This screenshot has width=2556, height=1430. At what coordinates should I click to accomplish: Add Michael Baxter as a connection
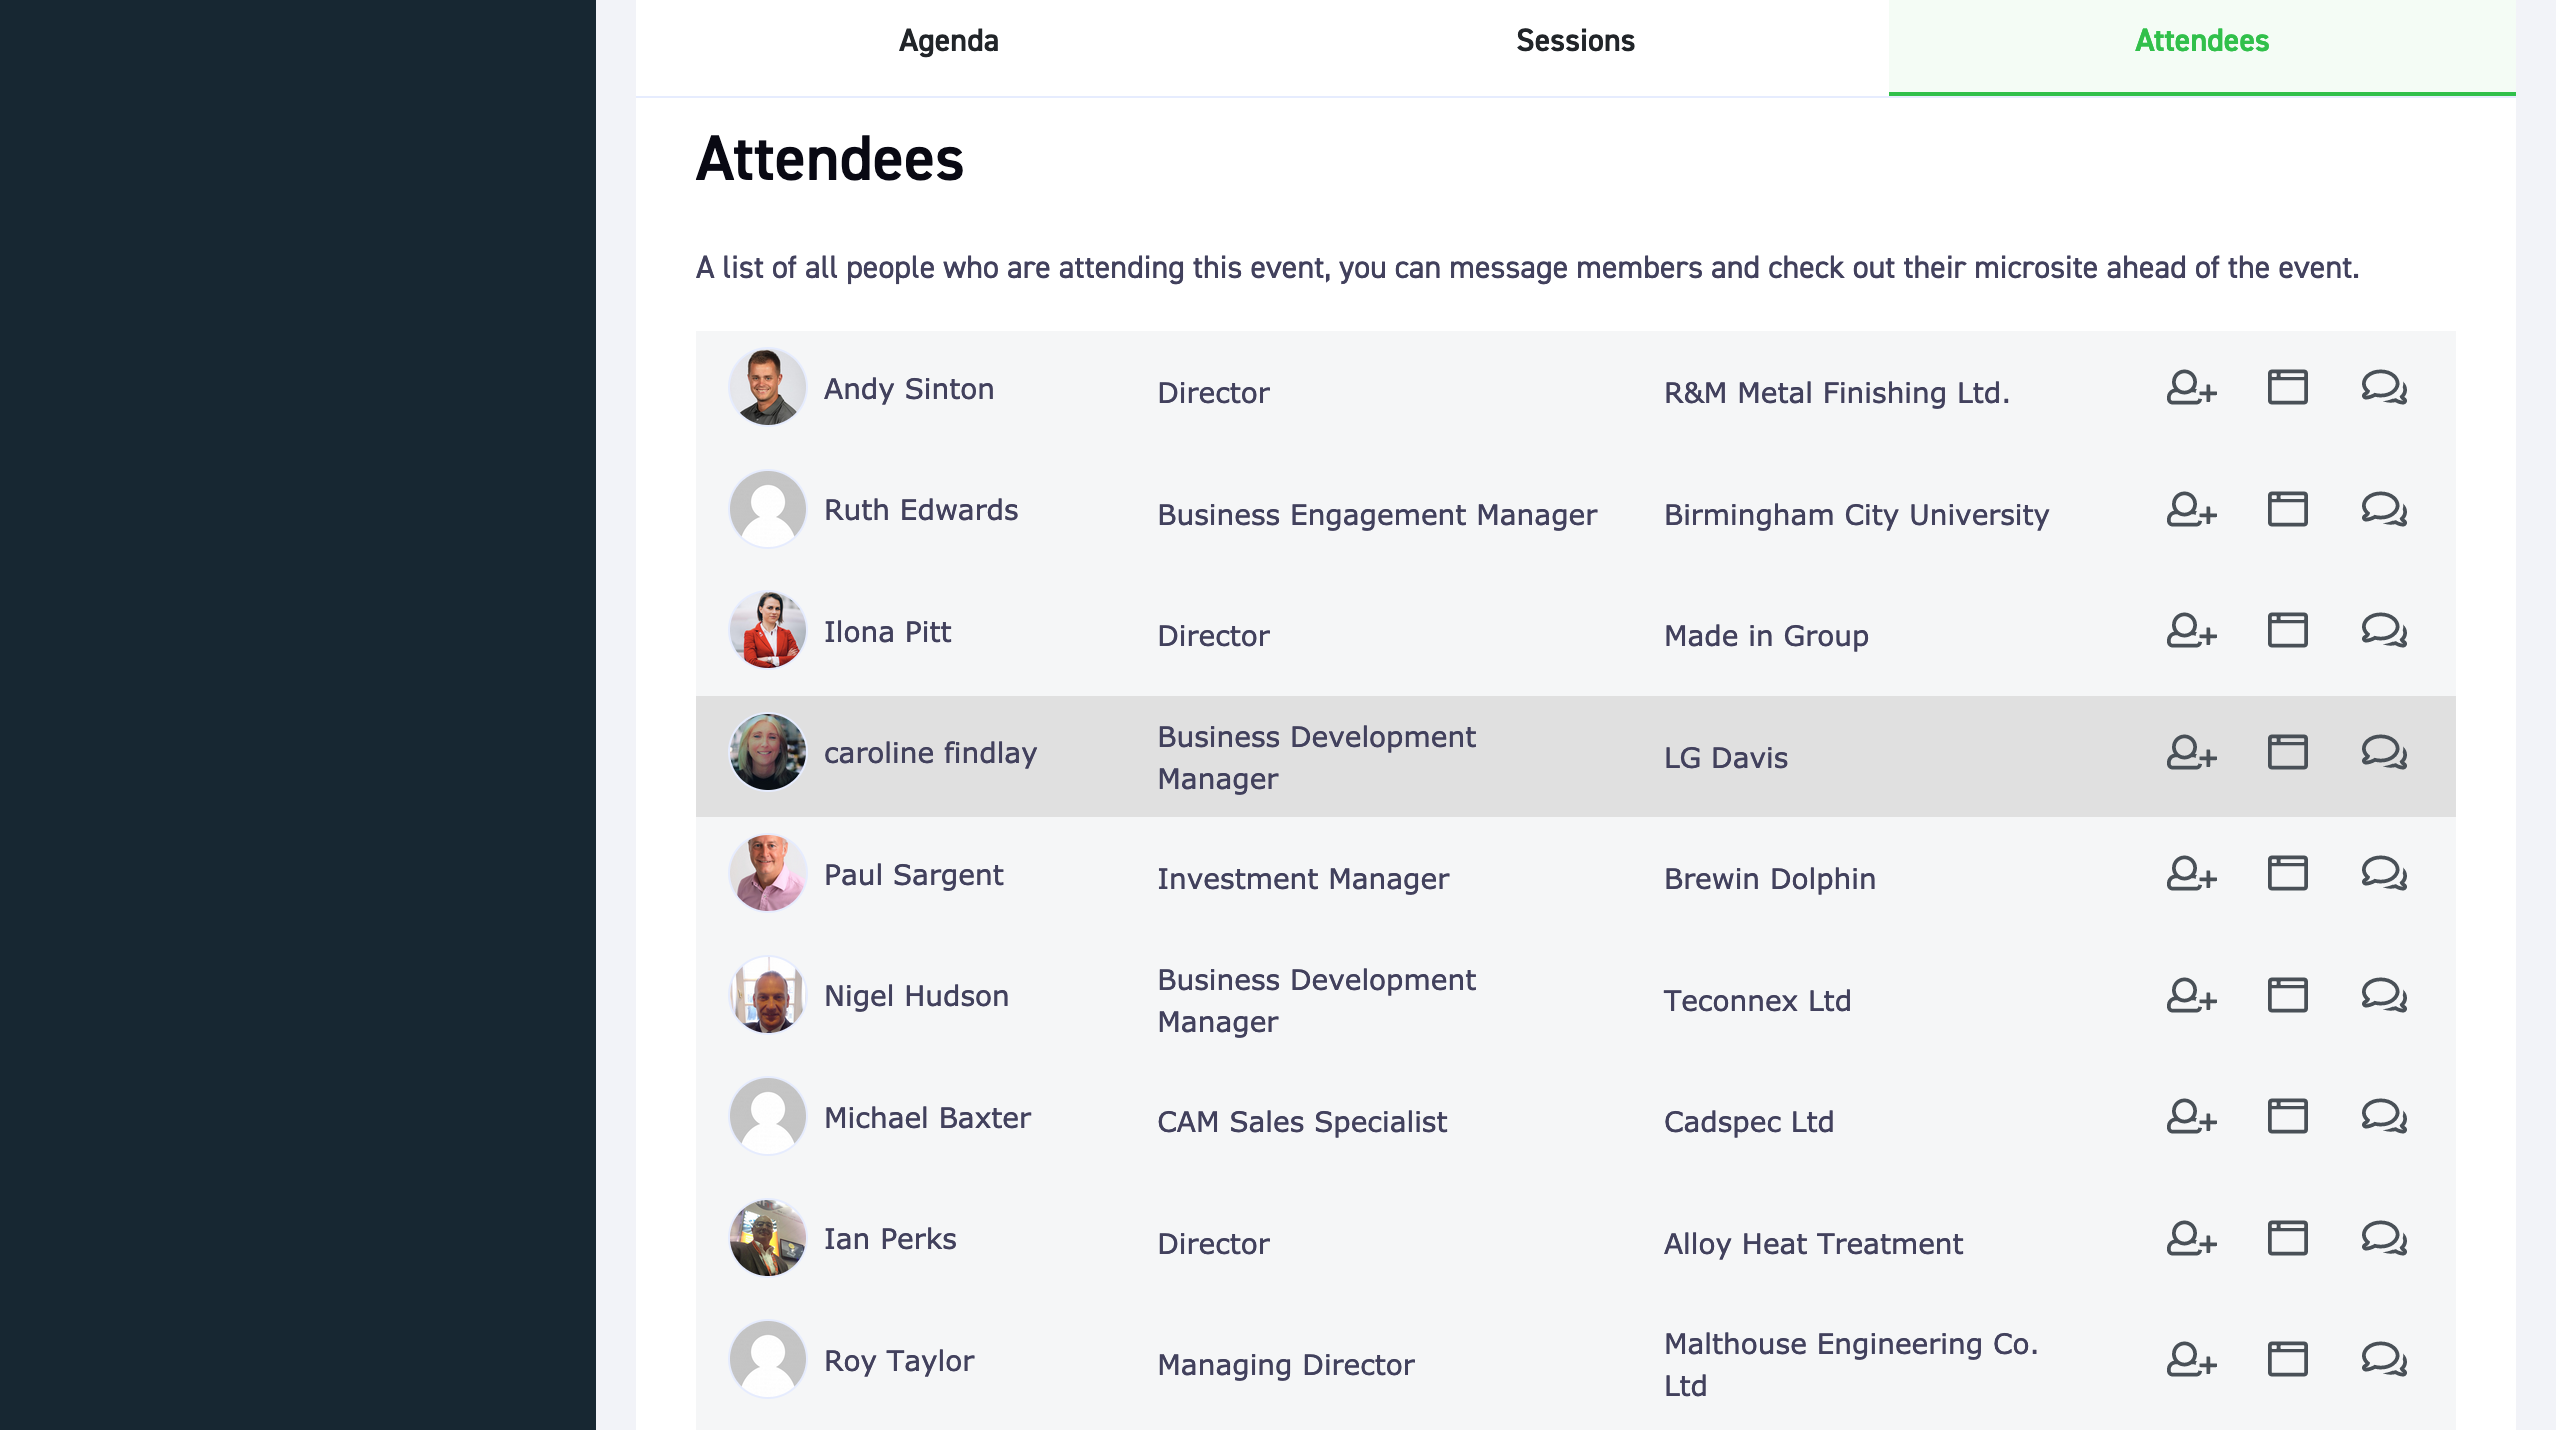point(2191,1116)
